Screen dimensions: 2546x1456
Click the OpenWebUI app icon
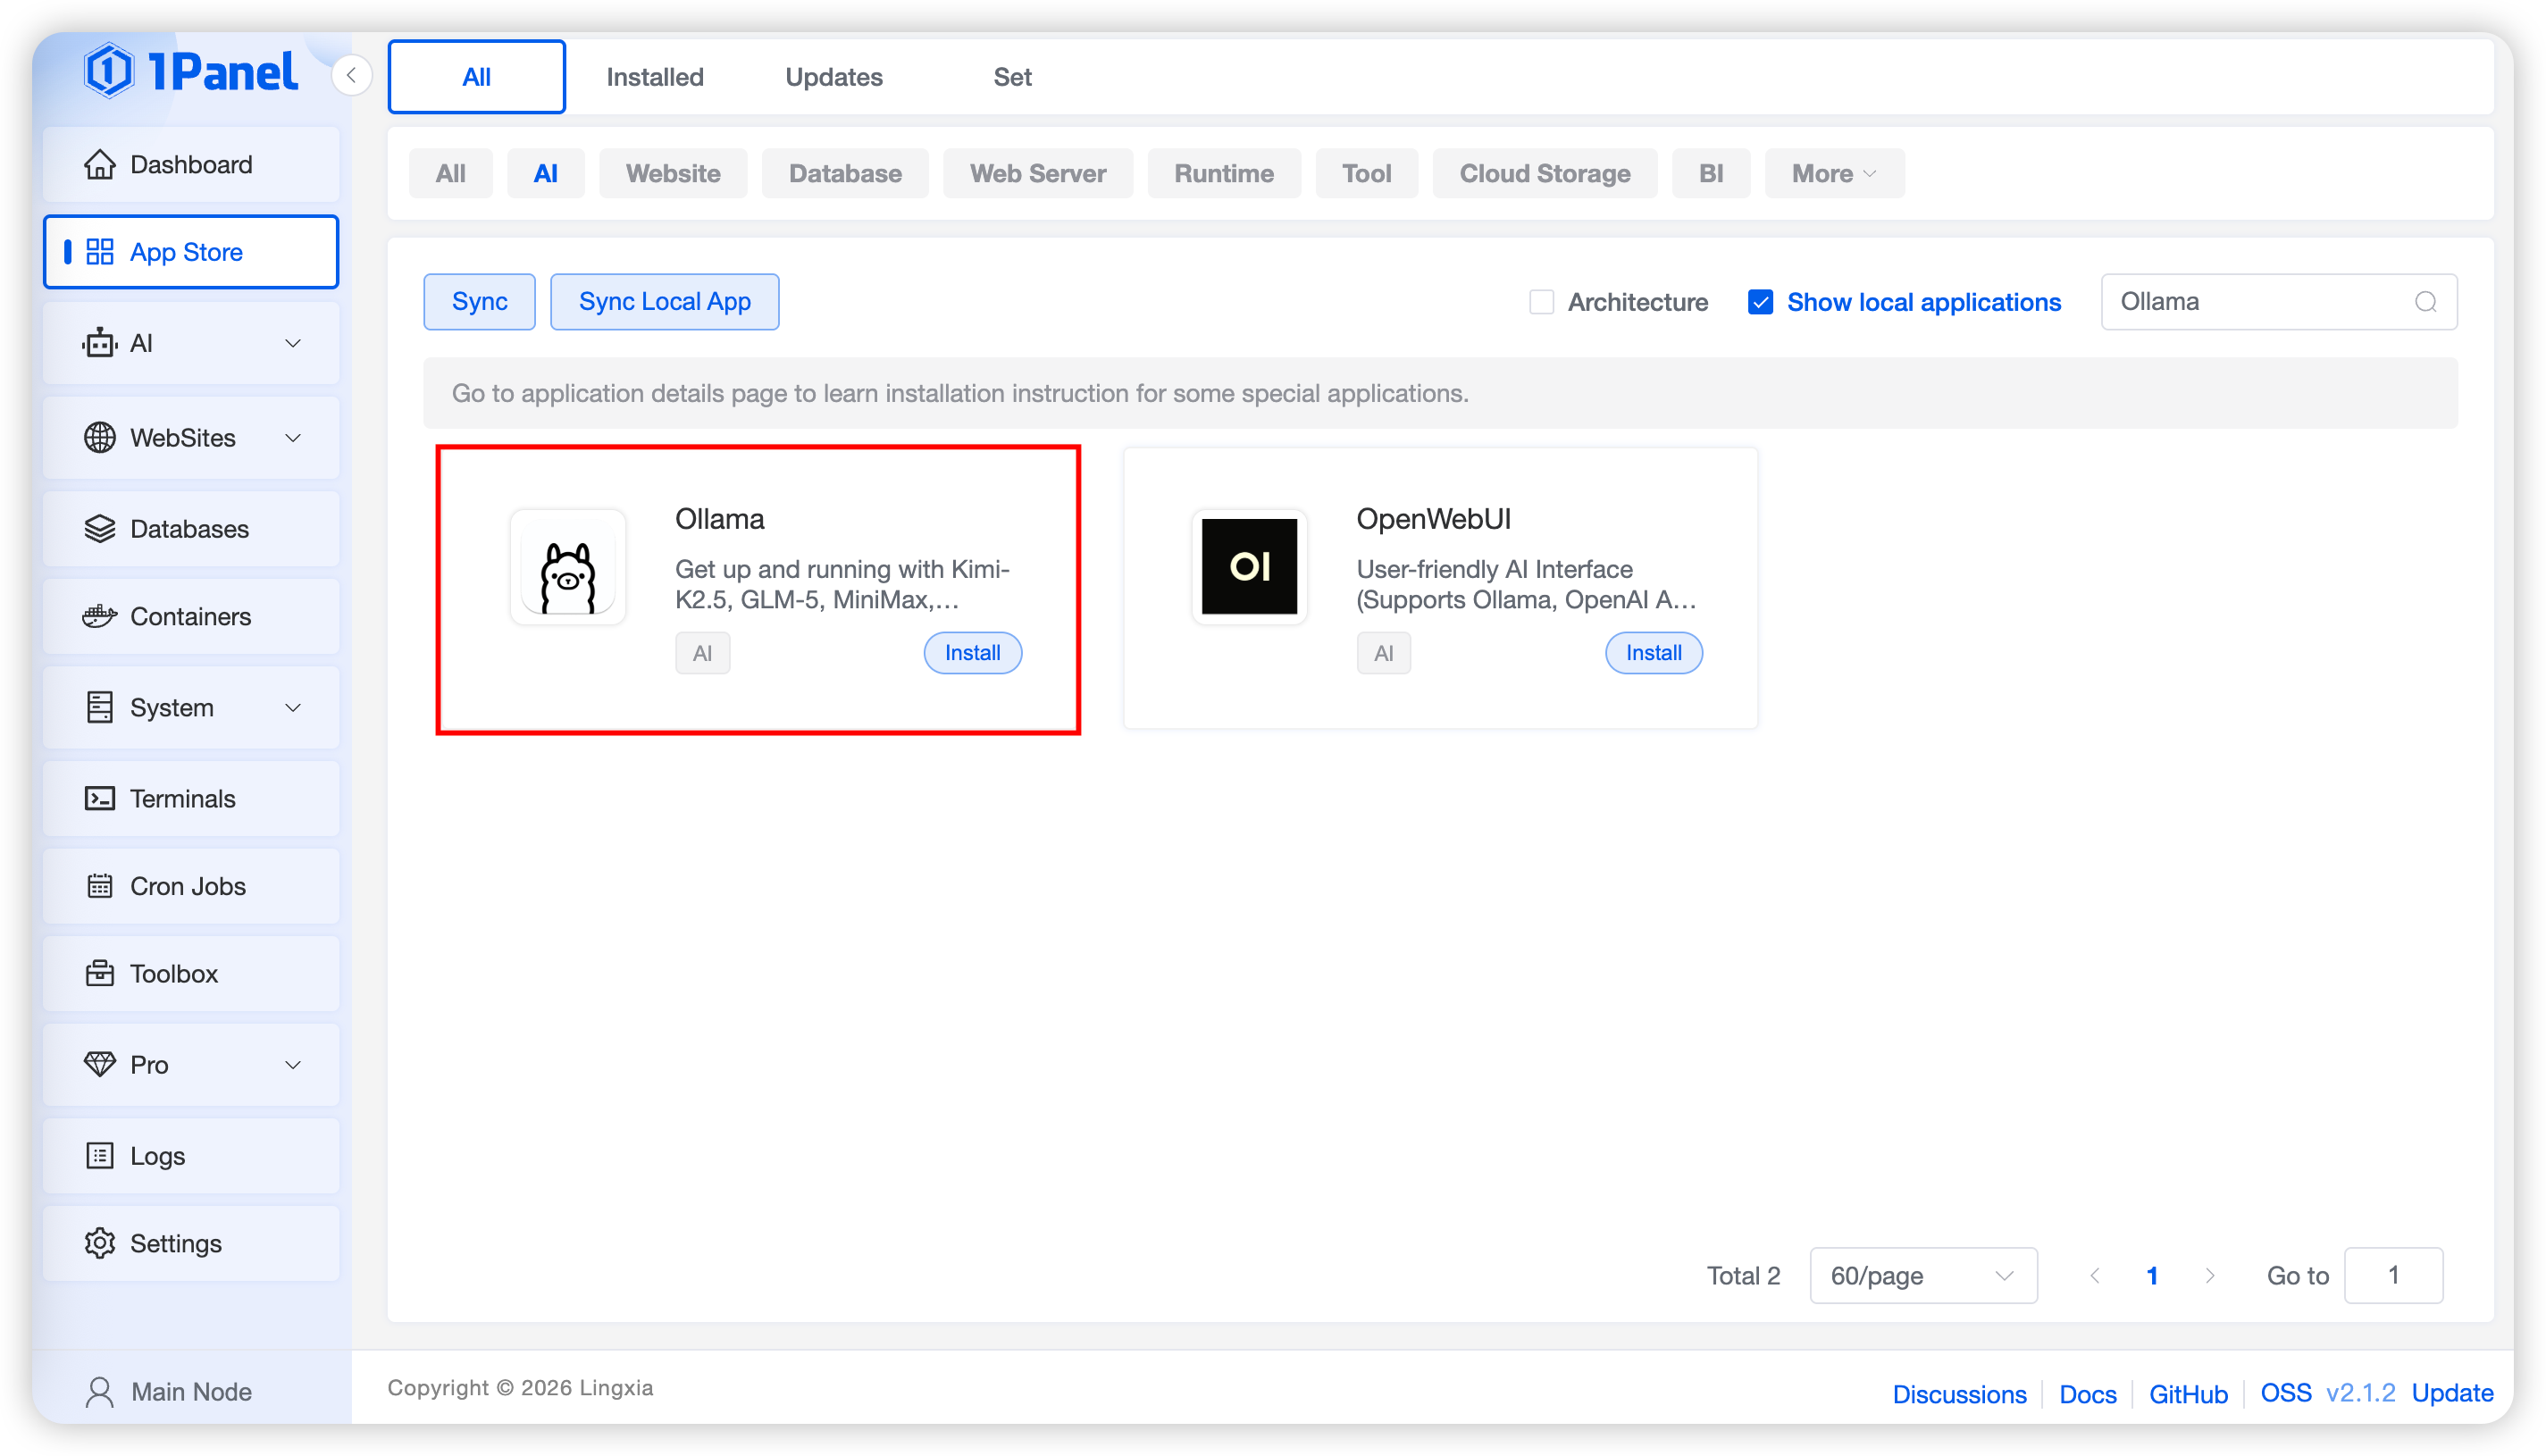pos(1249,567)
